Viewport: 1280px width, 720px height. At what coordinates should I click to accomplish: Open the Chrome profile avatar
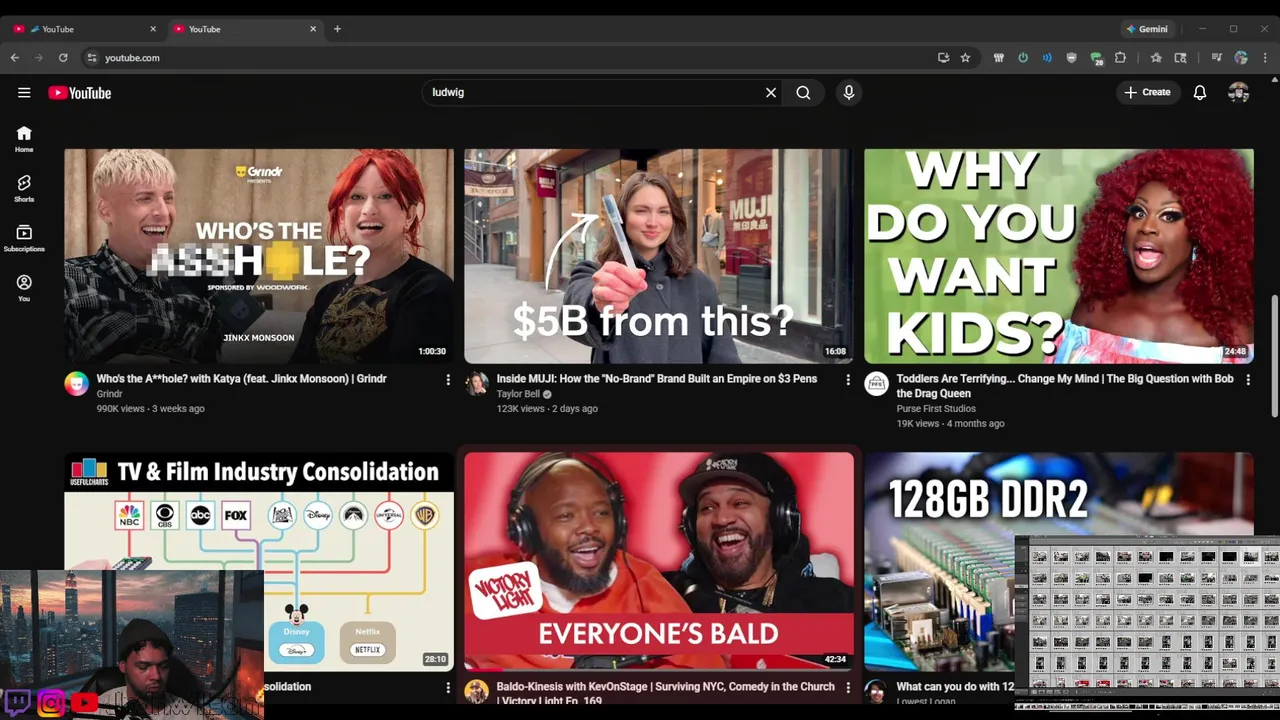click(x=1241, y=58)
